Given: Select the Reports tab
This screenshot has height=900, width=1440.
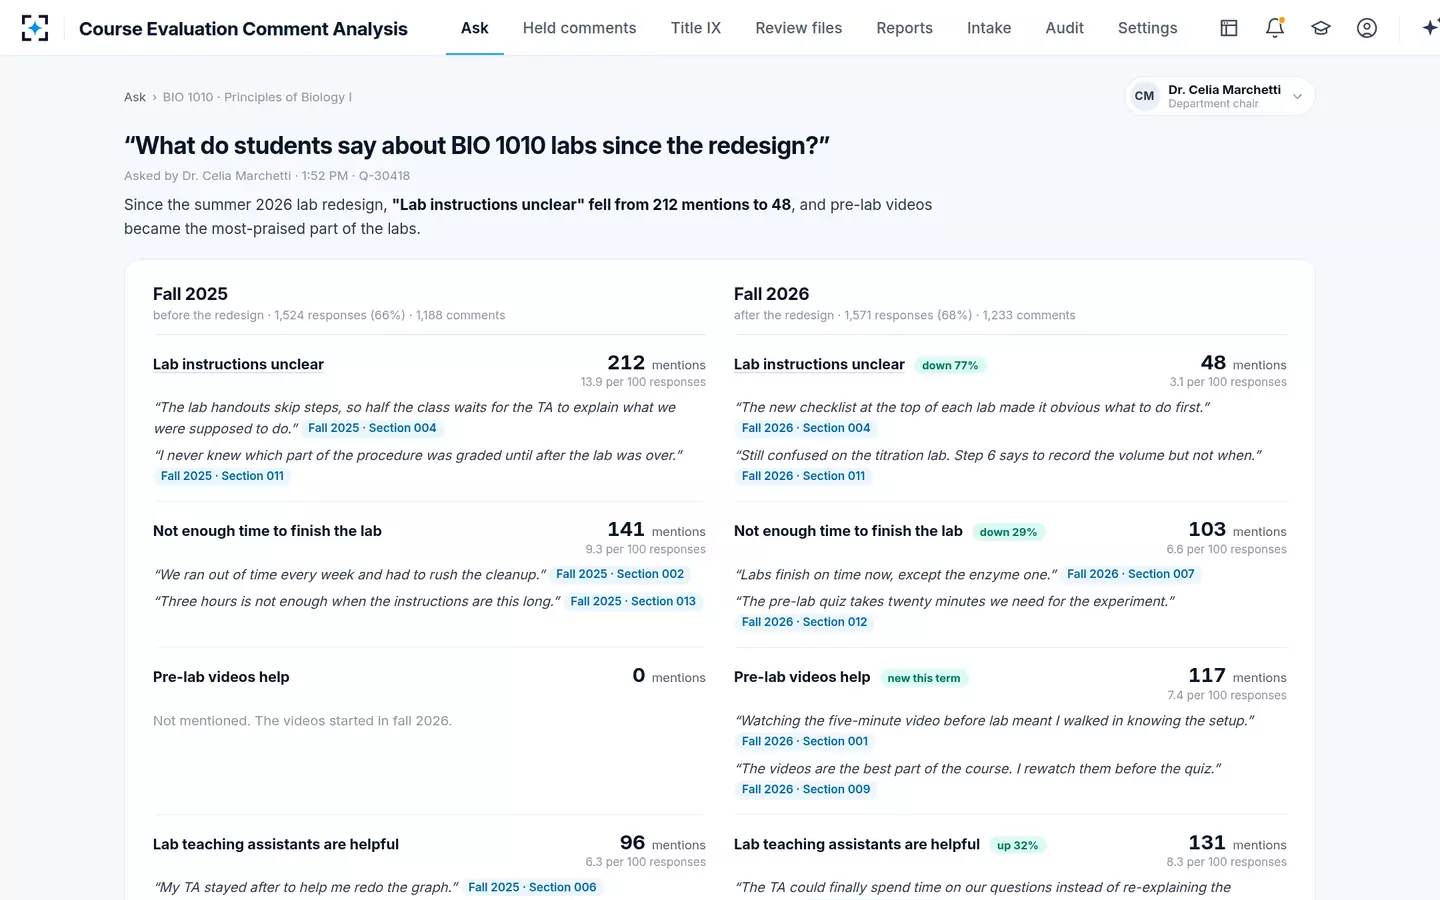Looking at the screenshot, I should click(x=905, y=28).
